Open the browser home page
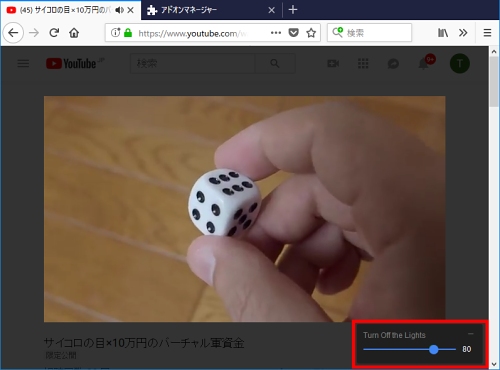Screen dimensions: 500x370 [74, 33]
